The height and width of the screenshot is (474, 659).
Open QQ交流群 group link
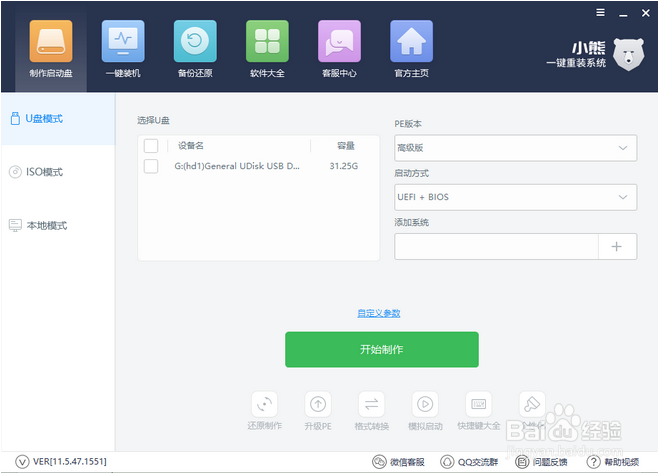(469, 462)
